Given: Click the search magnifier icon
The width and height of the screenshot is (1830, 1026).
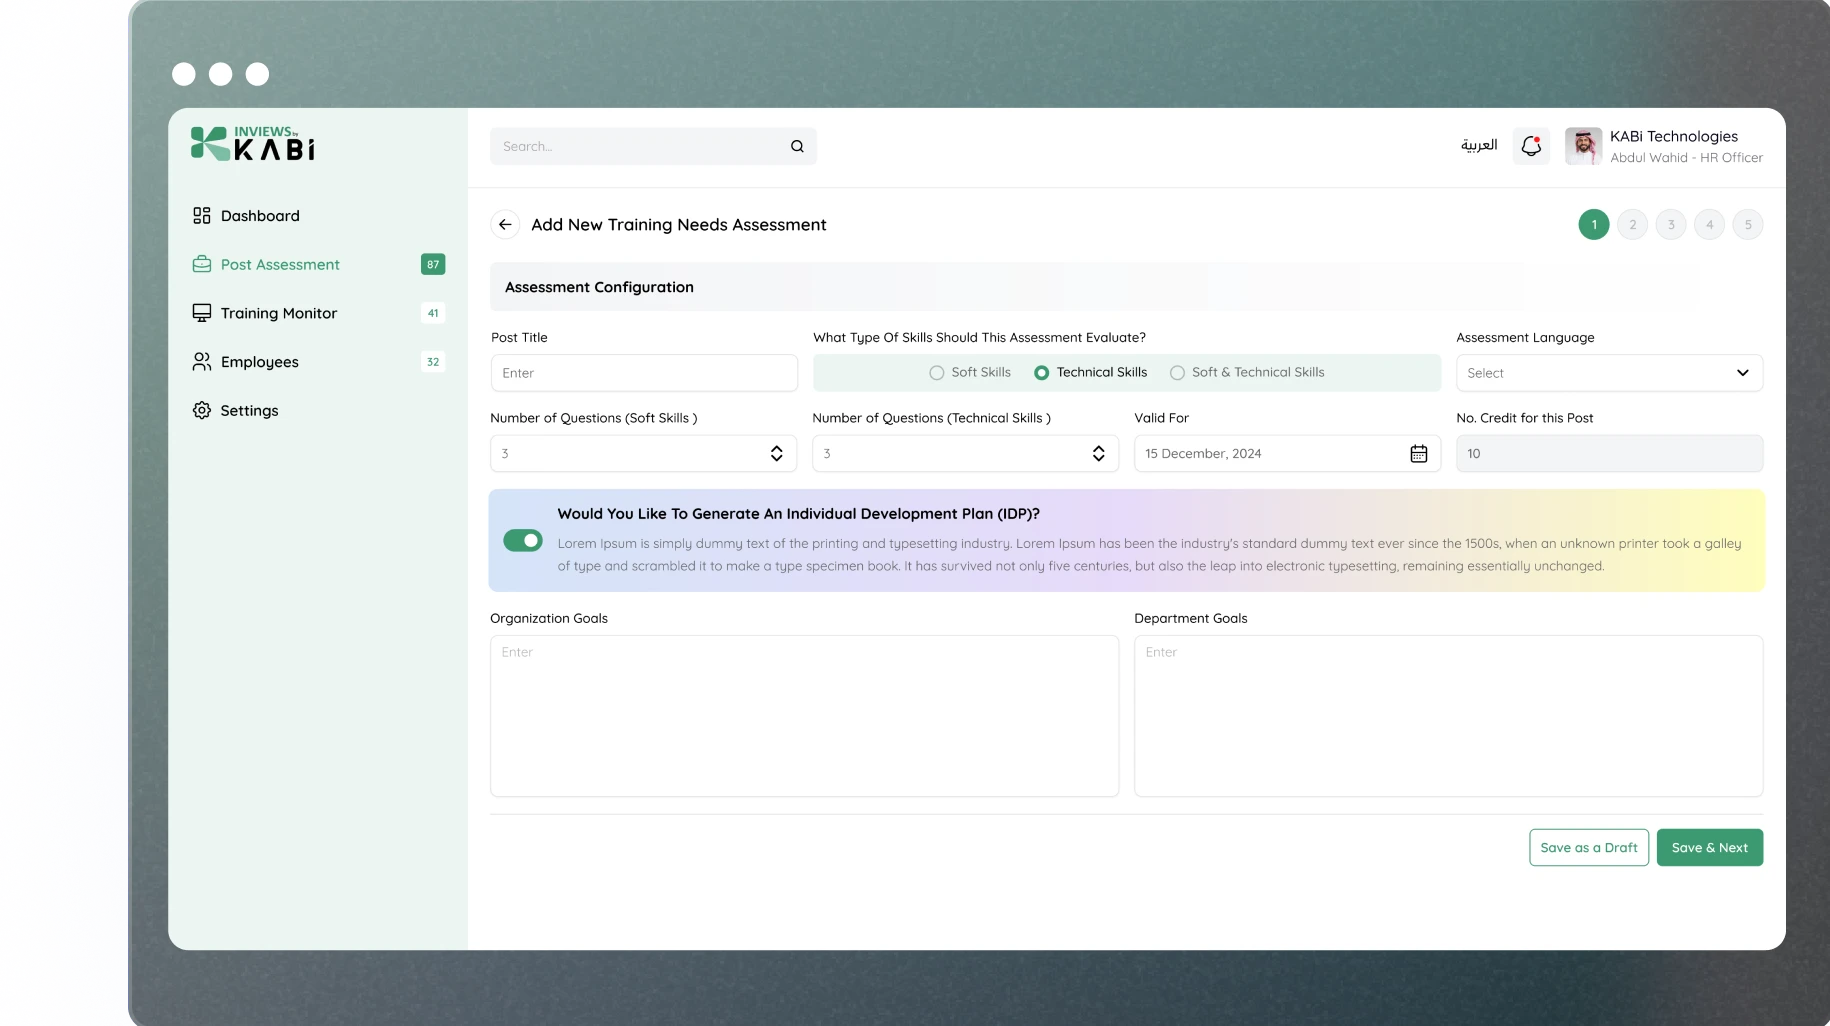Looking at the screenshot, I should 797,146.
